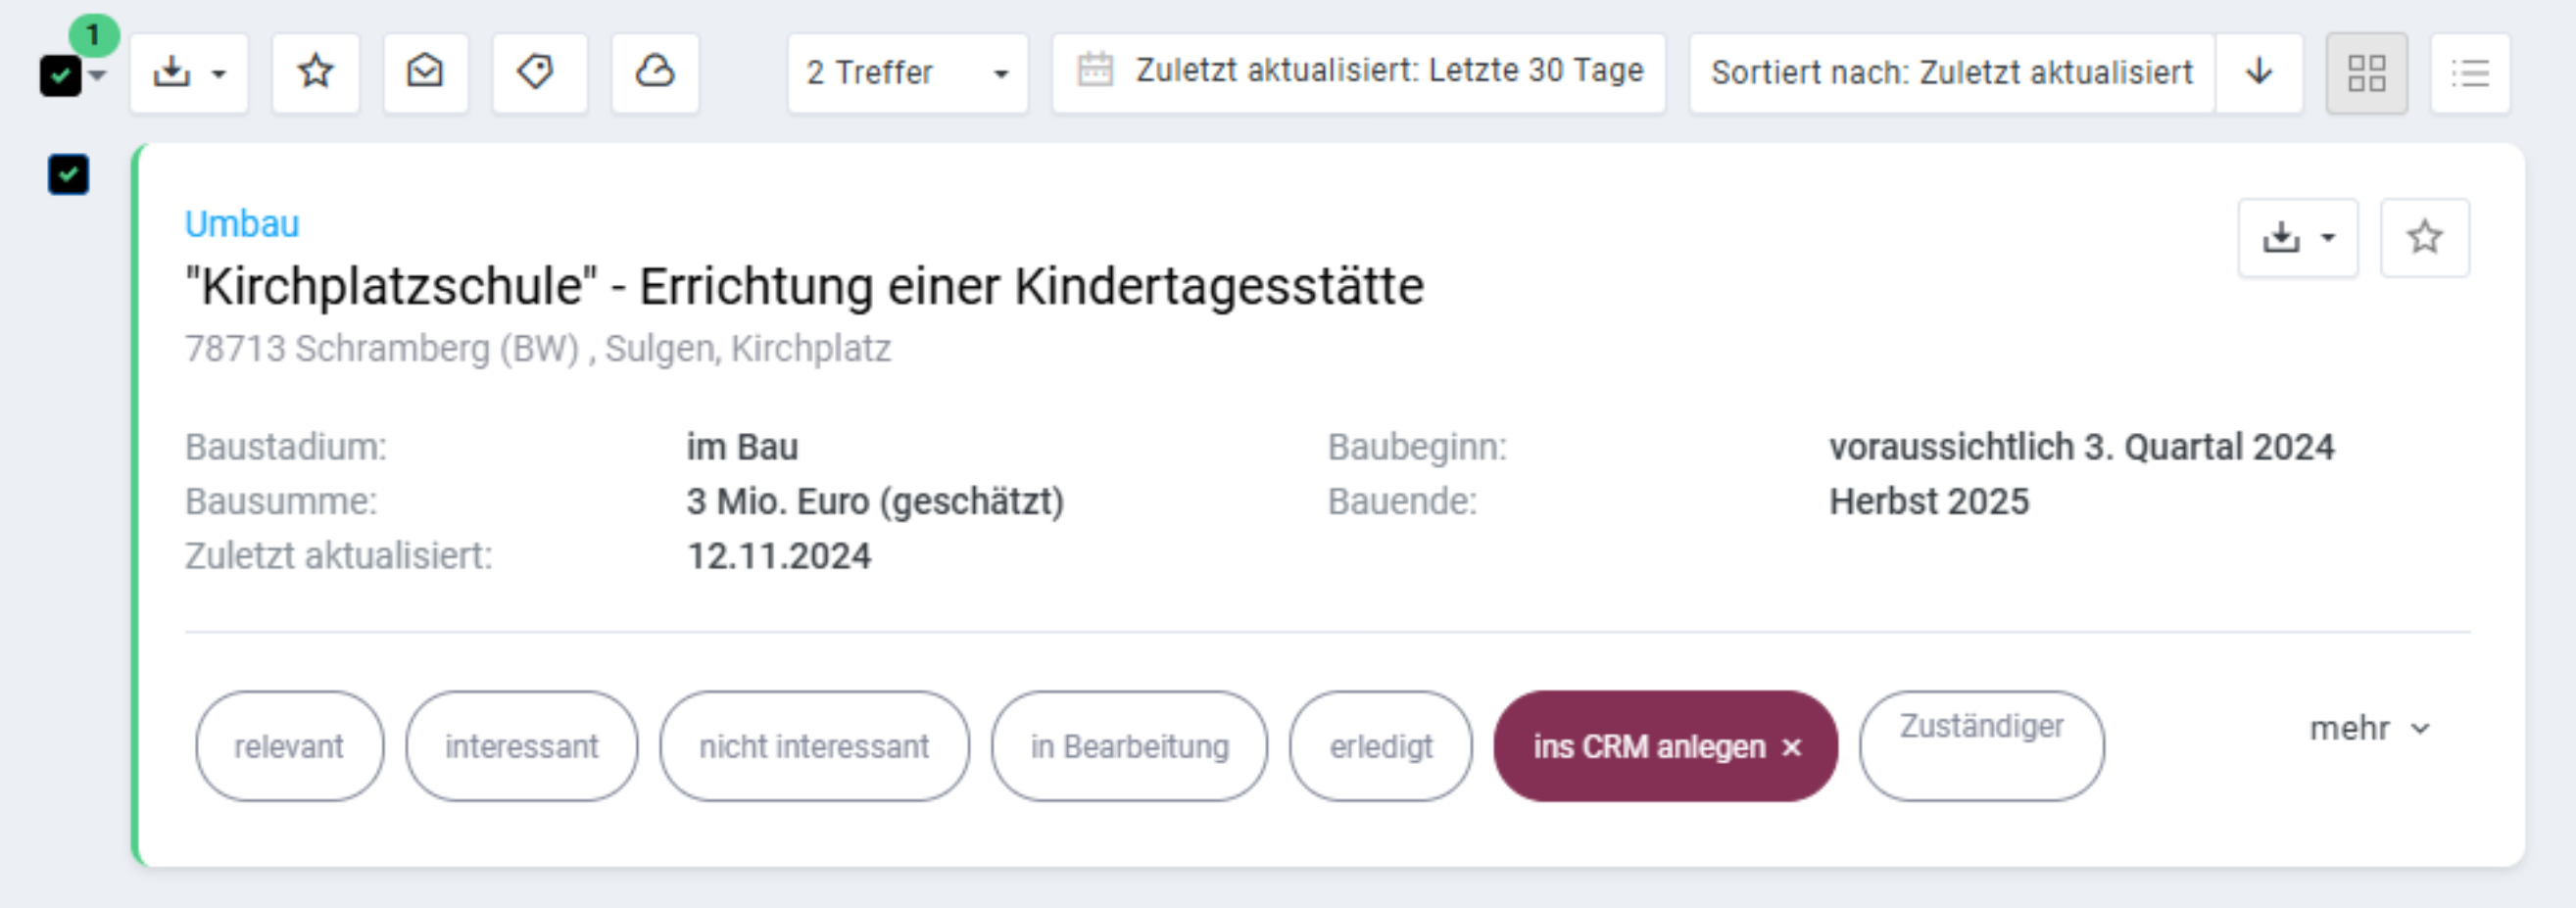Click the cloud icon in toolbar

pyautogui.click(x=655, y=73)
